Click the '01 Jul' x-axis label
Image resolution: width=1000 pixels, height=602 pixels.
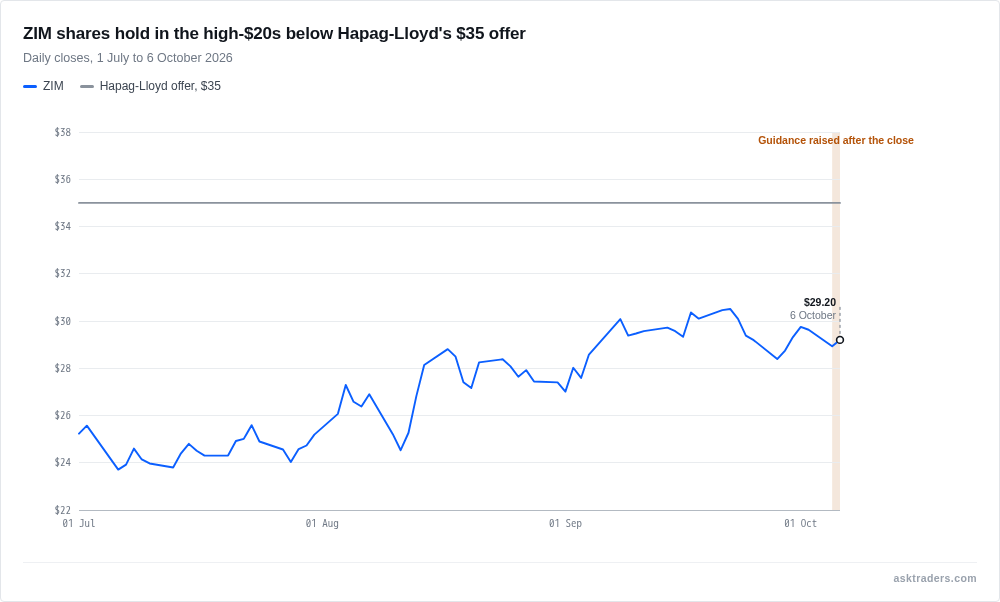coord(78,524)
